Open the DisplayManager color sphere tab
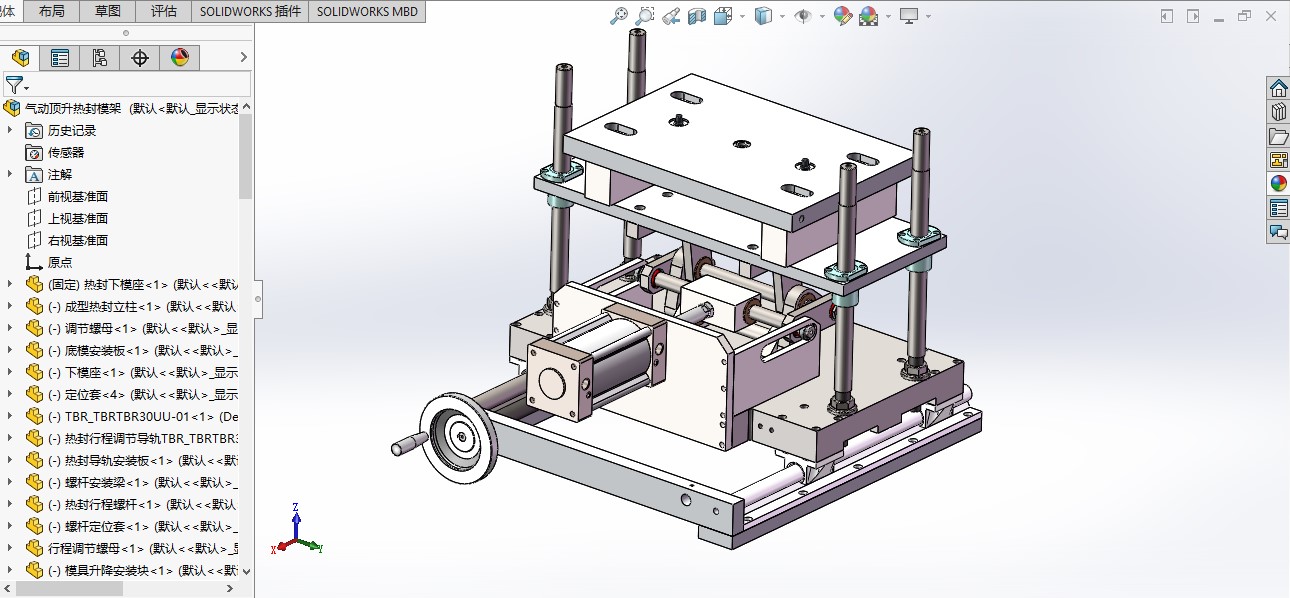Viewport: 1290px width, 598px height. [x=180, y=58]
